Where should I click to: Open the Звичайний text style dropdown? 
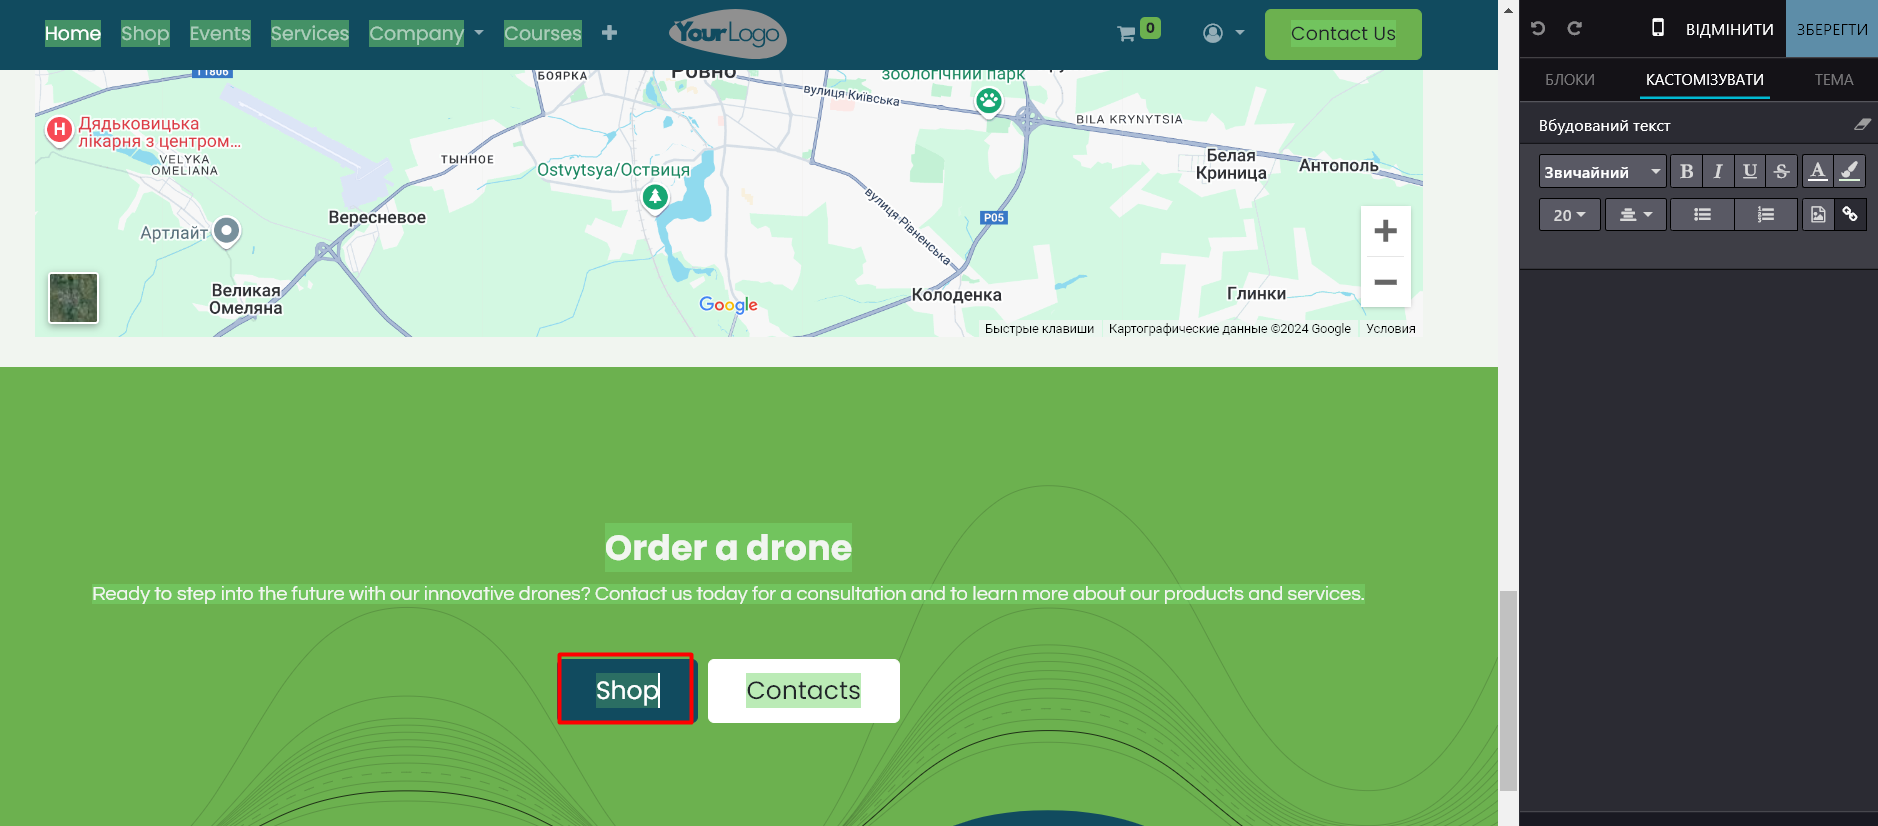tap(1601, 171)
